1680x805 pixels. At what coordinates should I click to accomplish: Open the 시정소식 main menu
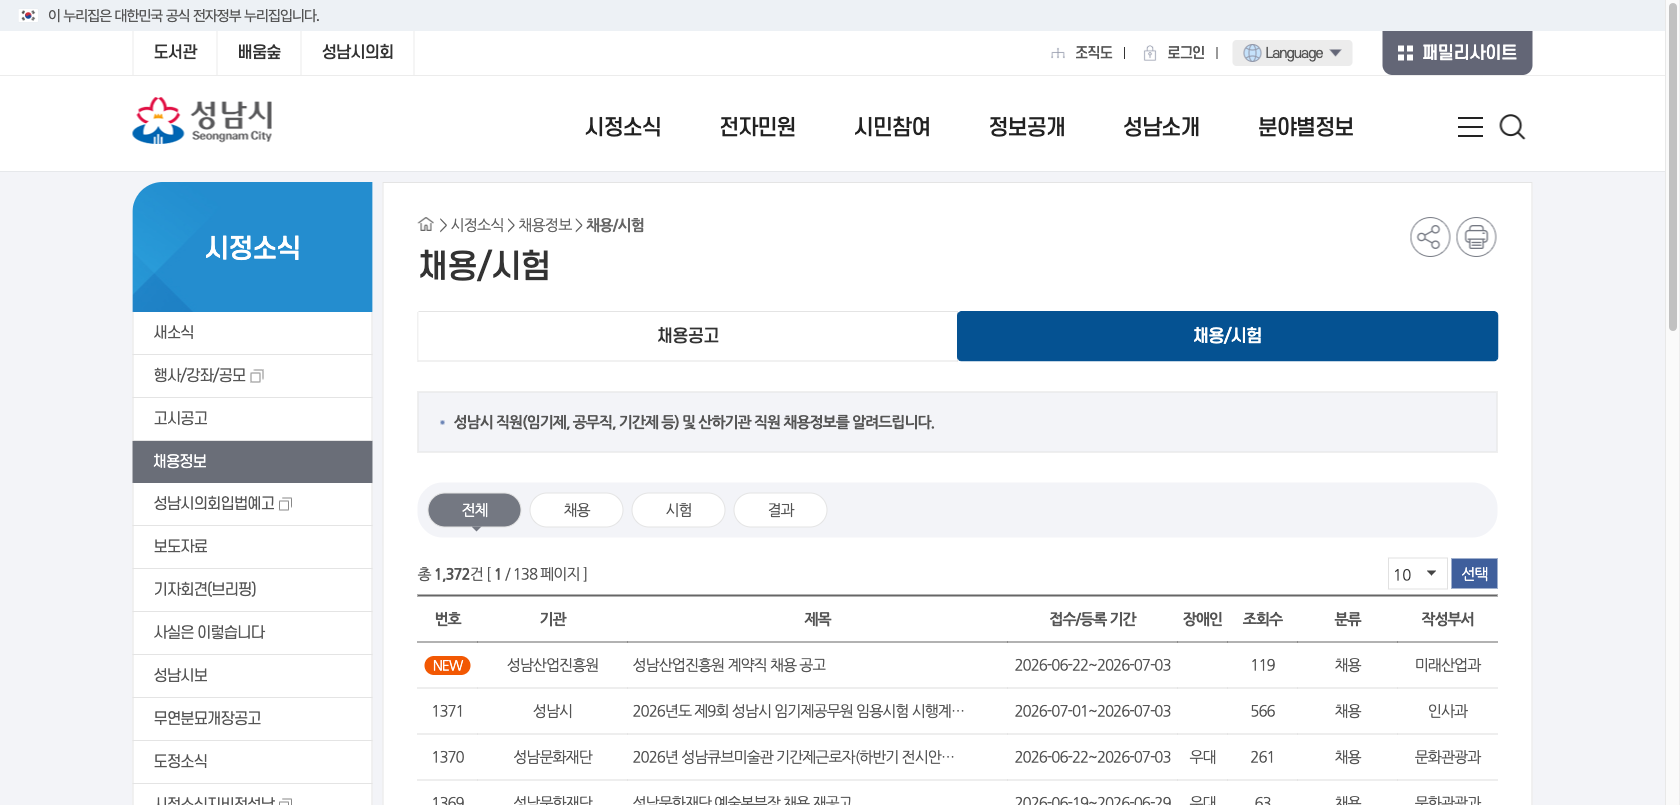(x=623, y=127)
